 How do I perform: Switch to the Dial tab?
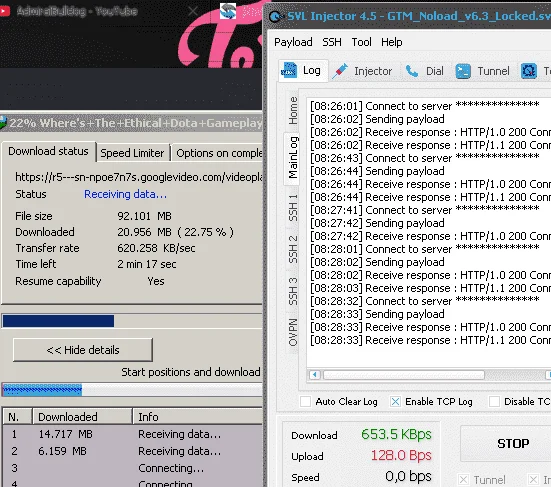pyautogui.click(x=425, y=71)
